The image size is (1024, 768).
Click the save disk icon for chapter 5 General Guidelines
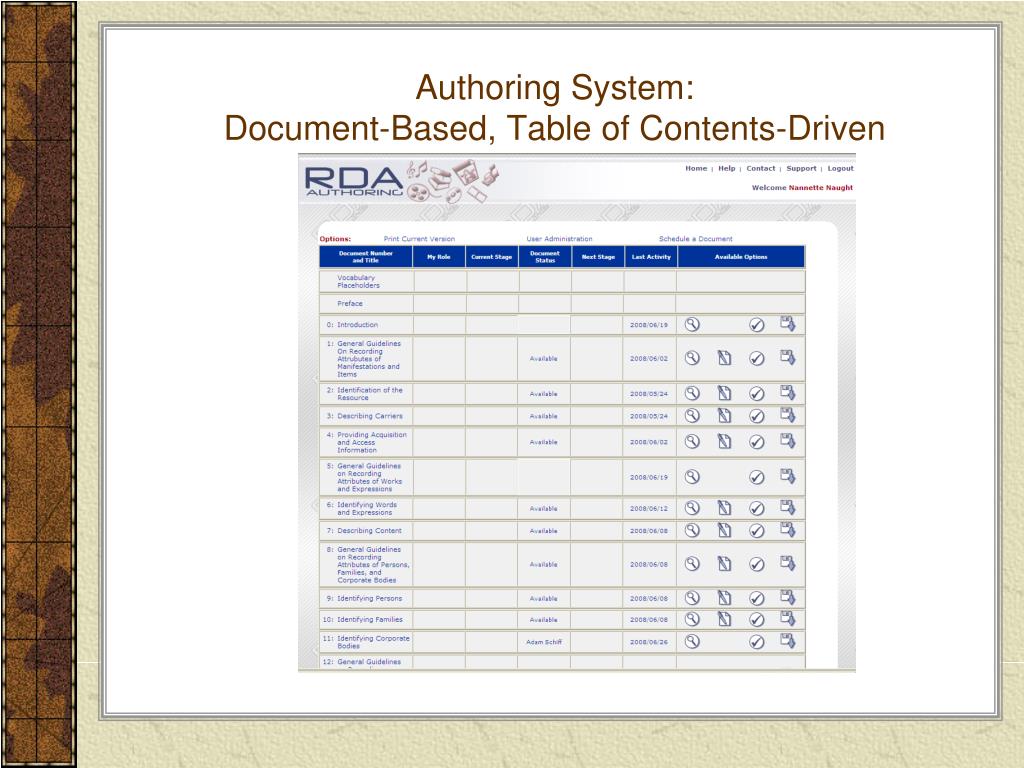[788, 476]
